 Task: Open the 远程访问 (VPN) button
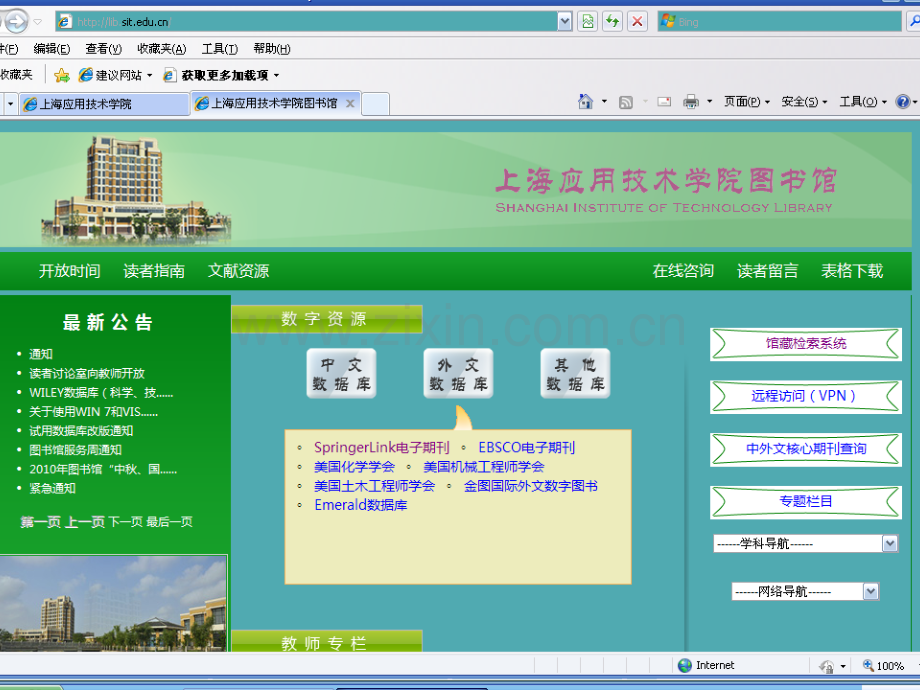click(x=806, y=396)
